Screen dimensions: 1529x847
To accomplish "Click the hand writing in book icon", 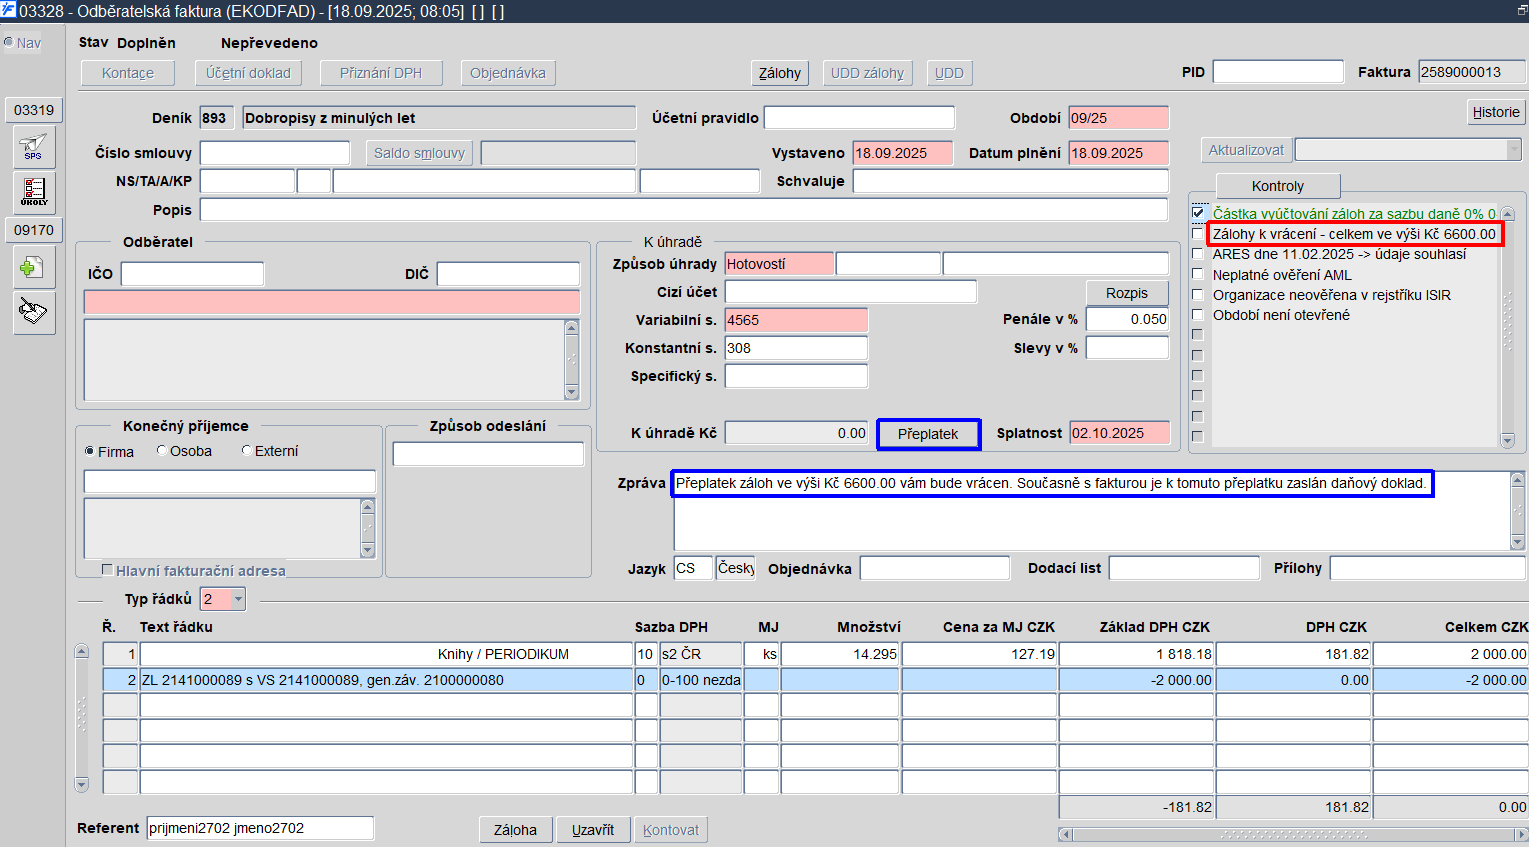I will point(33,312).
